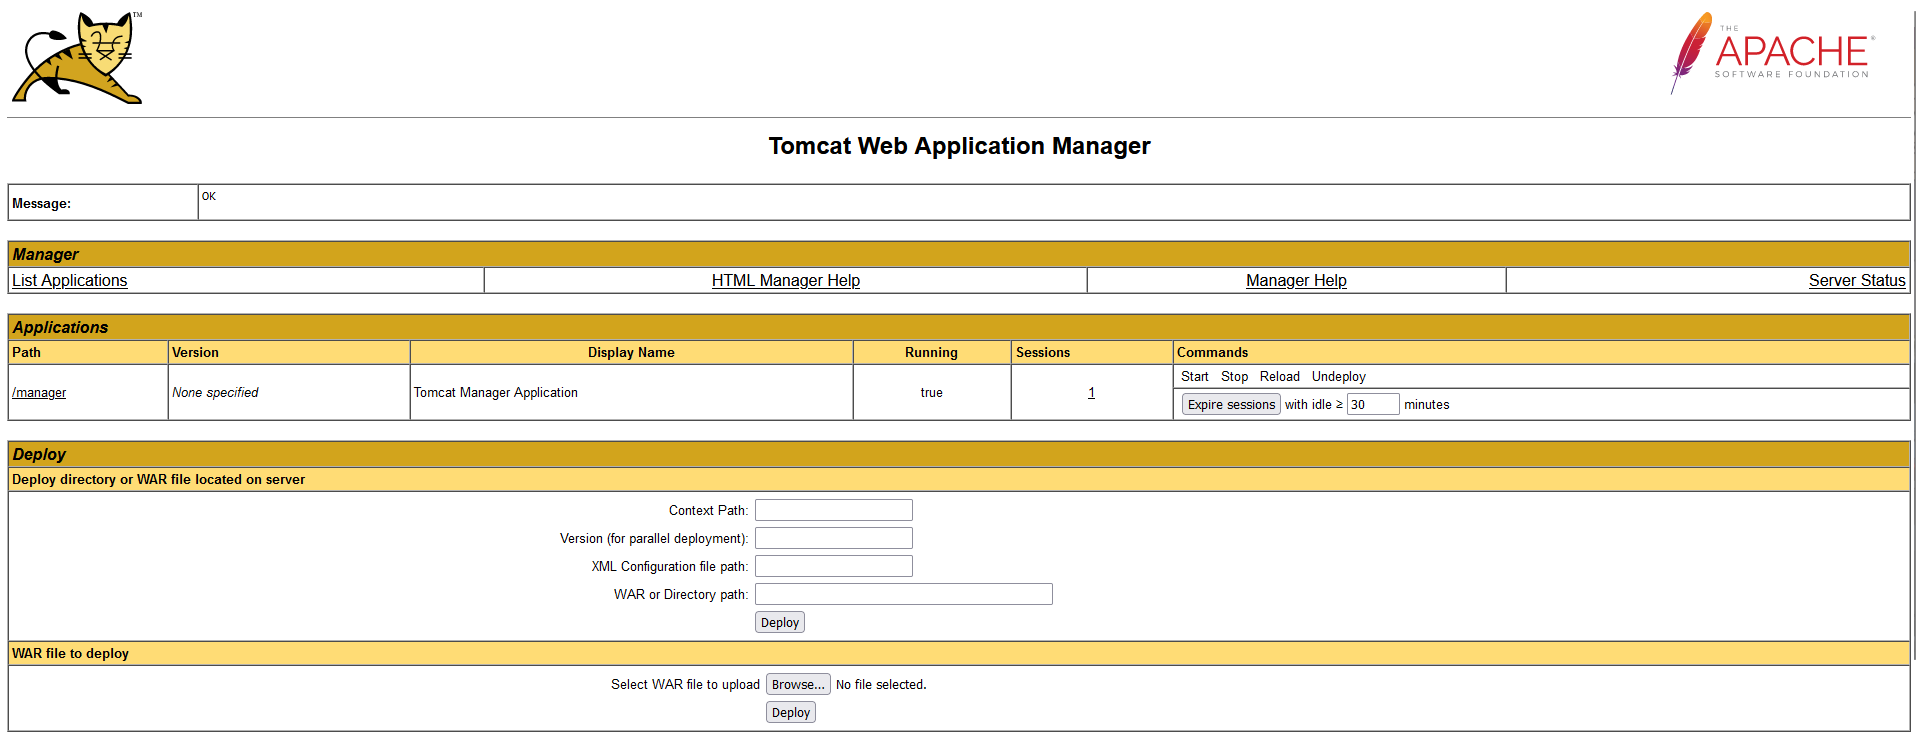Click the Display Name column header
This screenshot has width=1918, height=742.
tap(631, 352)
